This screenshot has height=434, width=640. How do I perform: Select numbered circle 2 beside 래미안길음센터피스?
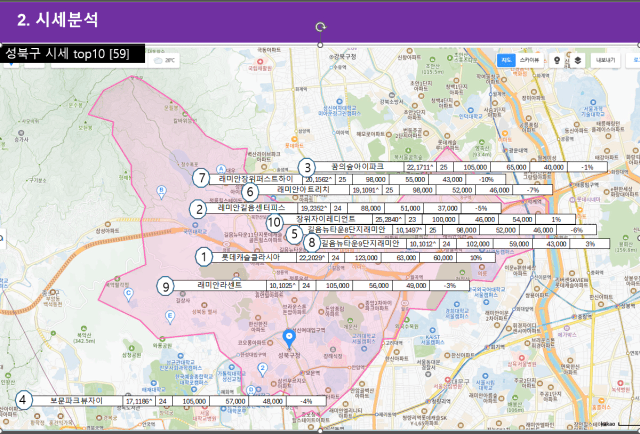(199, 209)
